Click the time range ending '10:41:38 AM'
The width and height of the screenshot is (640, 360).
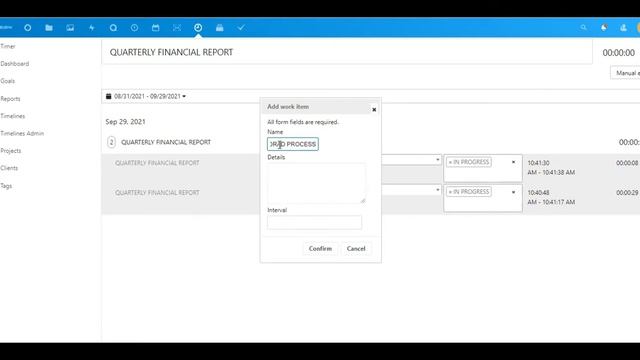pyautogui.click(x=551, y=168)
